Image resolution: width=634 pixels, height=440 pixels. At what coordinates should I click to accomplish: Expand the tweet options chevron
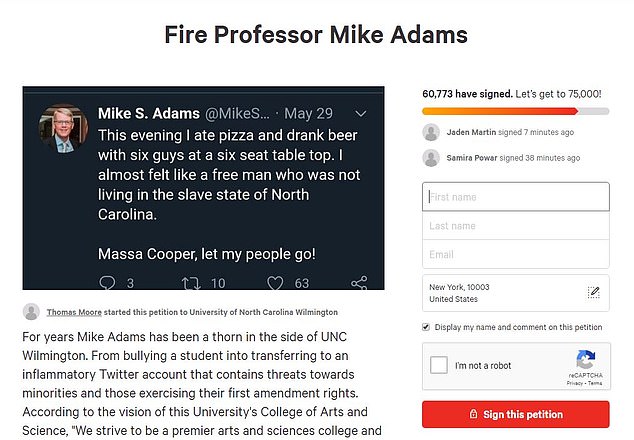pos(361,113)
